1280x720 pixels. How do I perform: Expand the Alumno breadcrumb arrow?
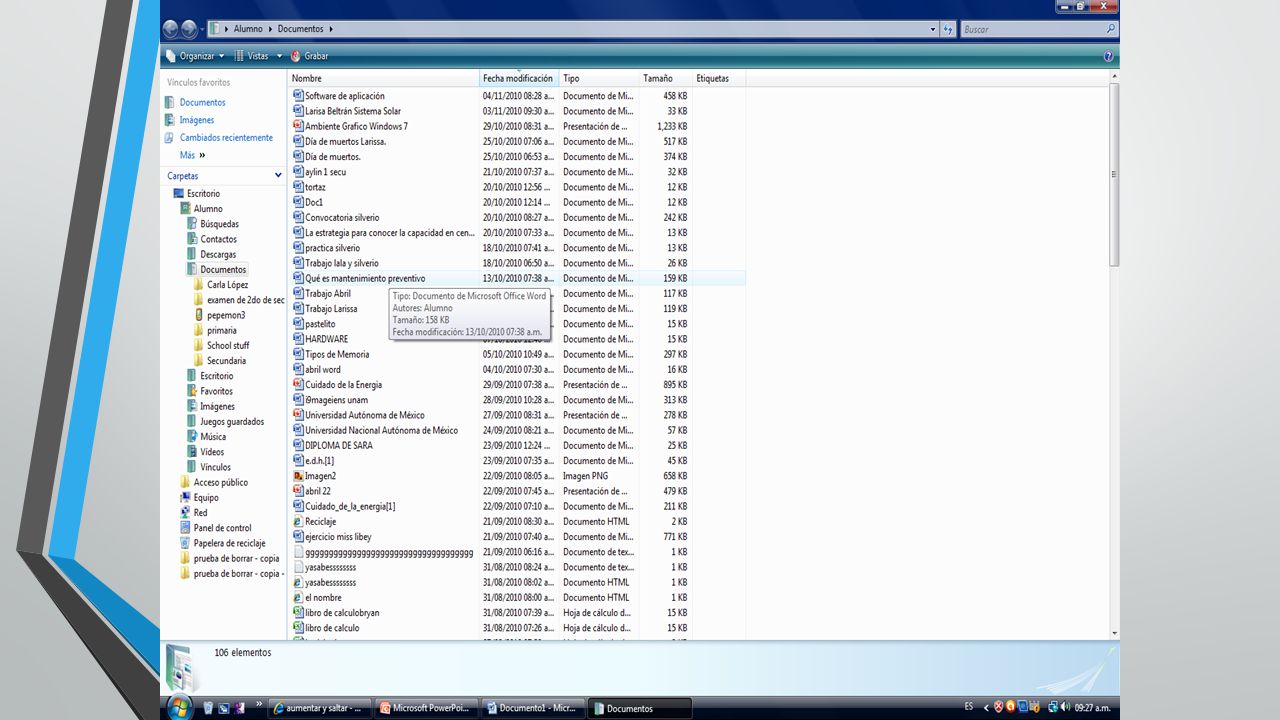tap(270, 29)
